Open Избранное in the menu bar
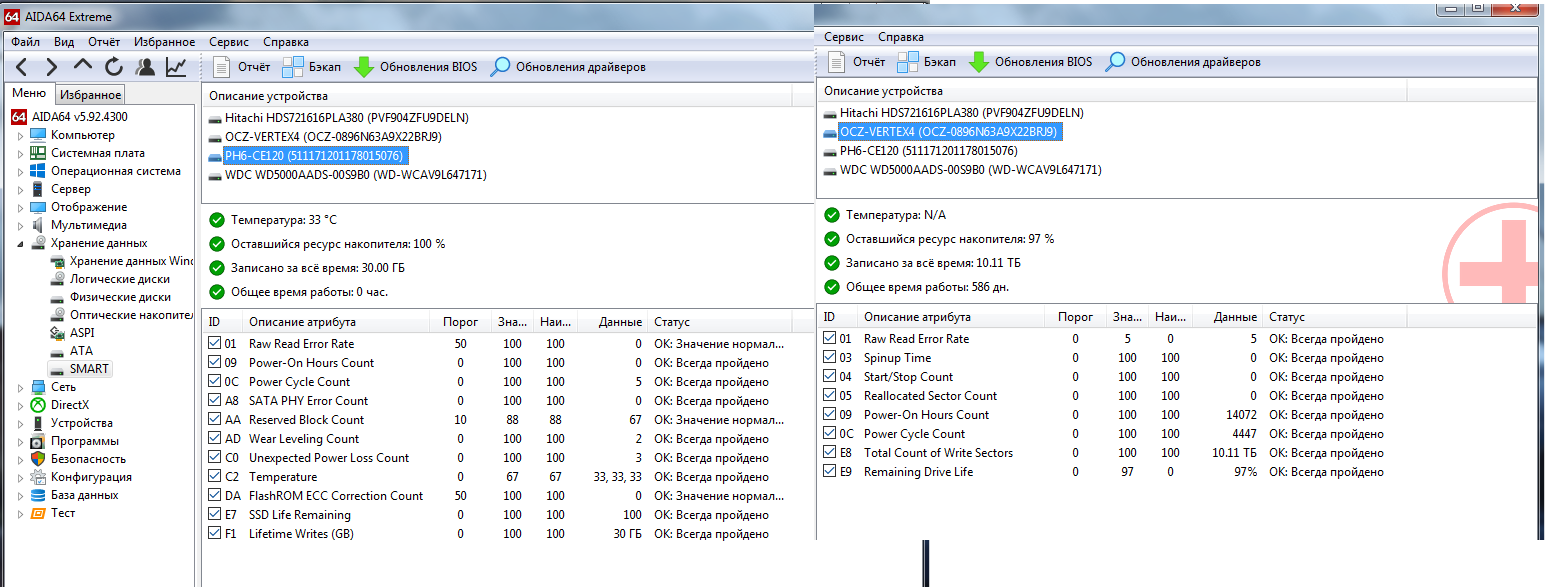This screenshot has width=1545, height=587. [163, 42]
